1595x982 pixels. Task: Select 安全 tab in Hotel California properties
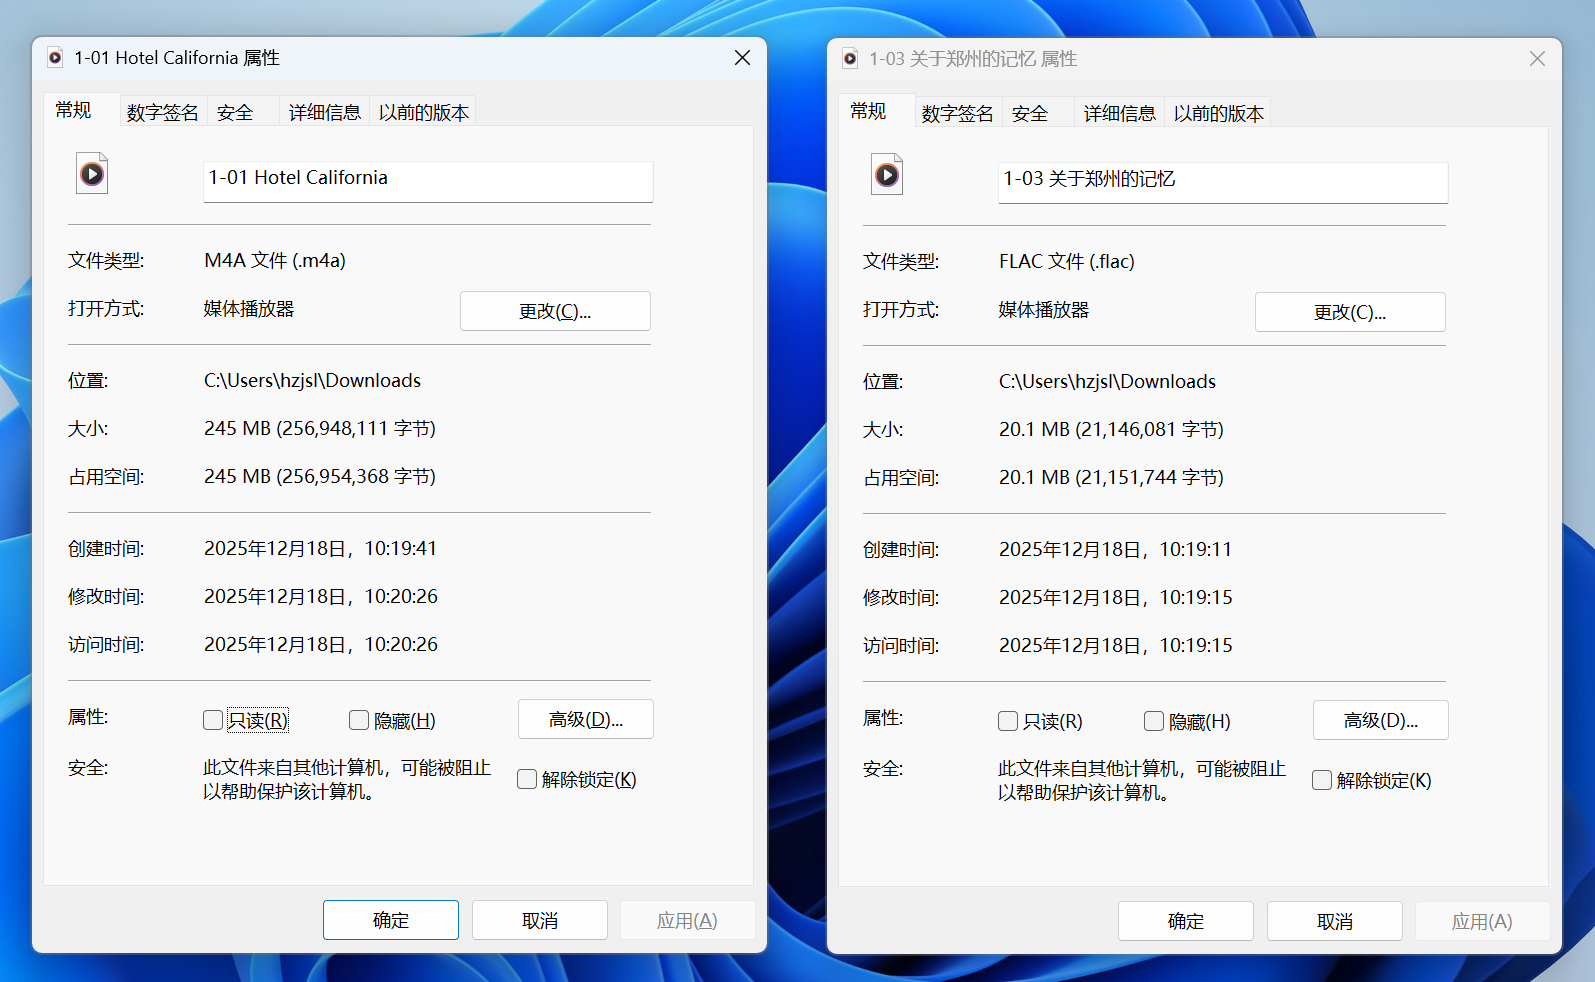click(x=235, y=112)
